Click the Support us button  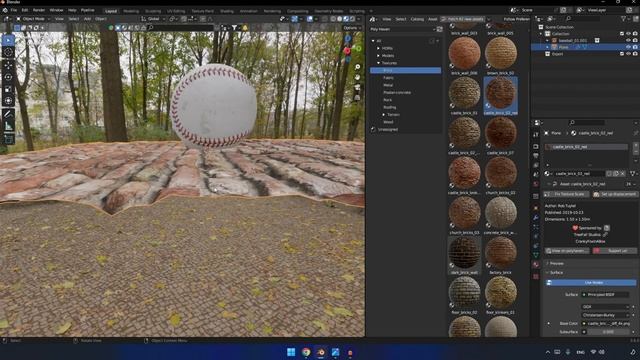pyautogui.click(x=615, y=251)
